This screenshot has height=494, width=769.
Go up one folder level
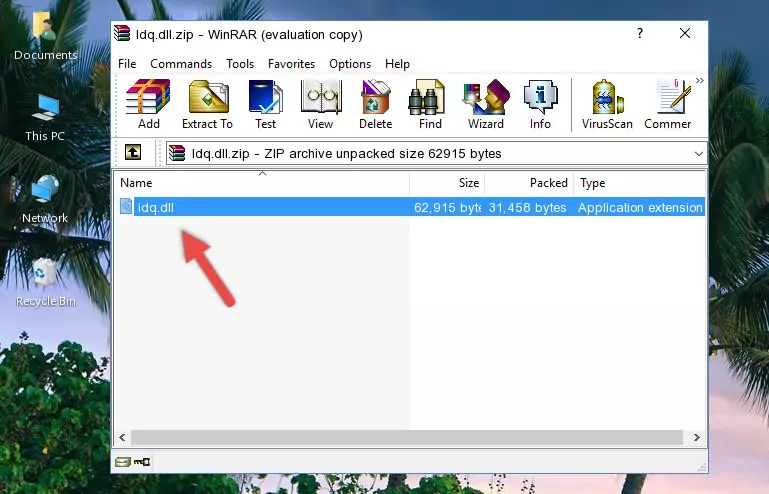(x=133, y=152)
